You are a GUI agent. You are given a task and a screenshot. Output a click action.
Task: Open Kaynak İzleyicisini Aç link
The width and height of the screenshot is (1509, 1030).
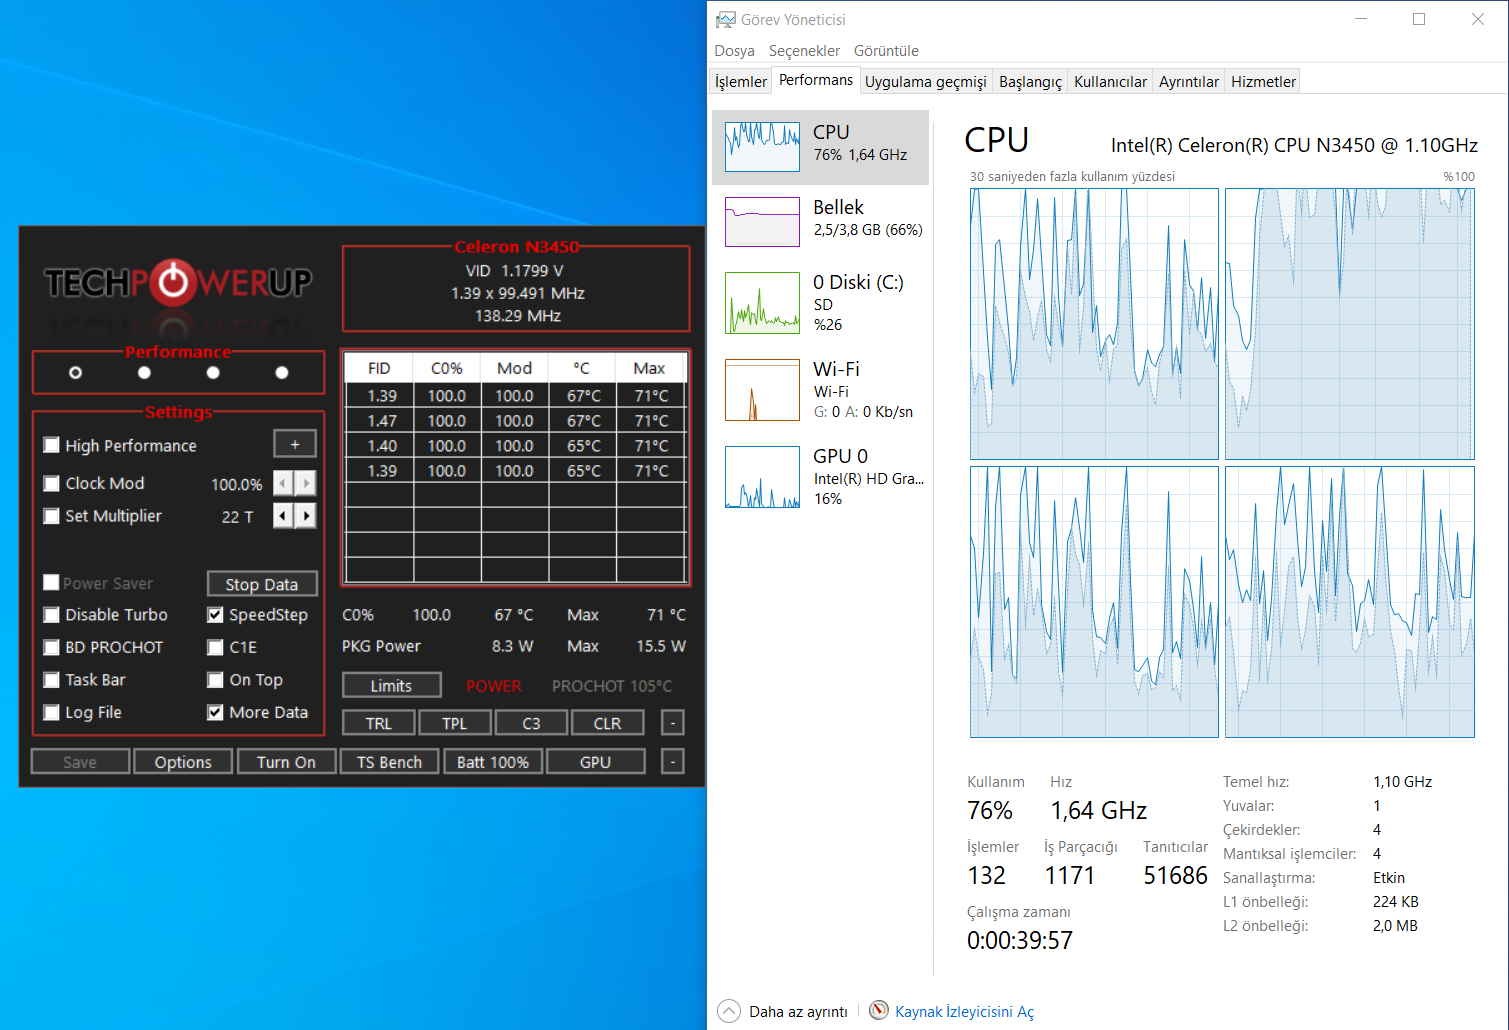(x=964, y=1012)
